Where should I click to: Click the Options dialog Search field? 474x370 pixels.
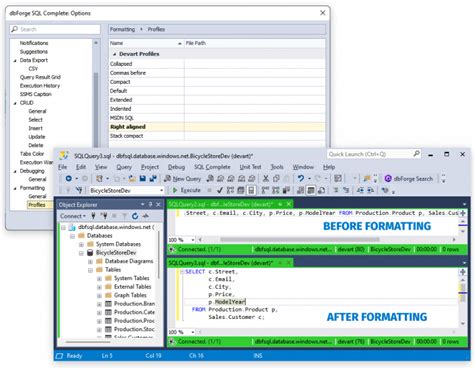[x=55, y=29]
